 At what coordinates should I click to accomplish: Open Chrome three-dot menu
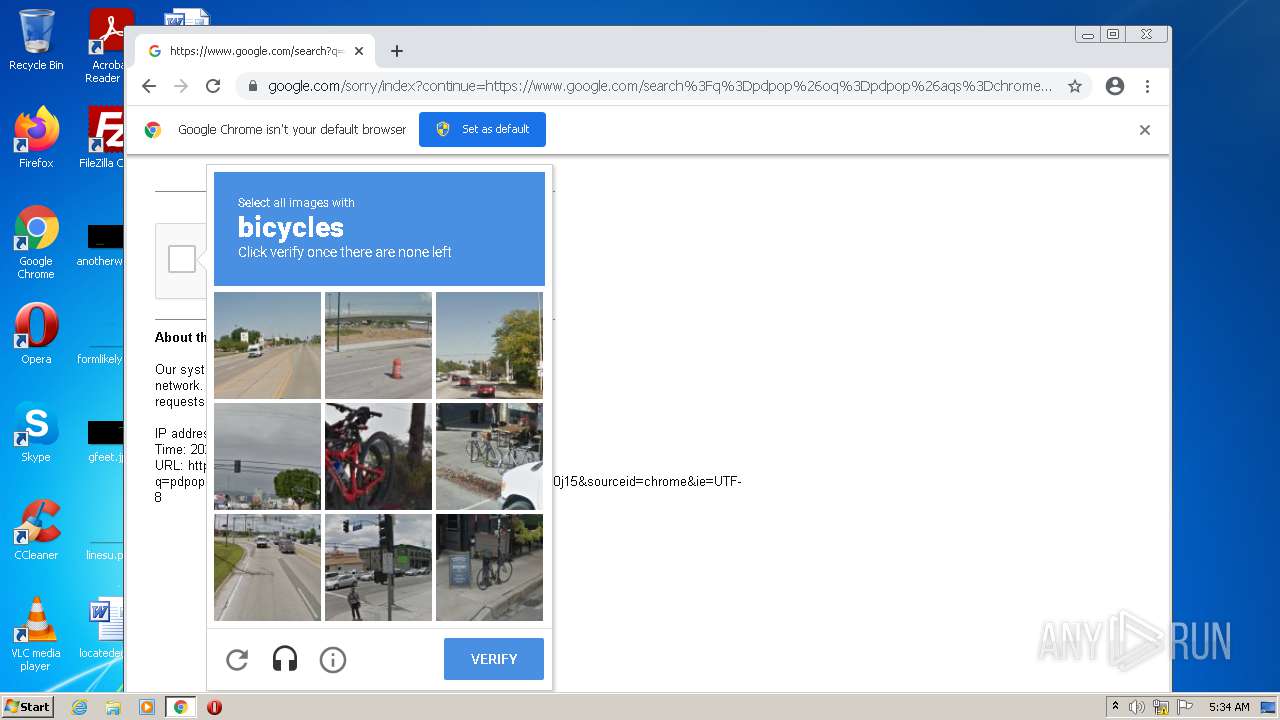1148,86
